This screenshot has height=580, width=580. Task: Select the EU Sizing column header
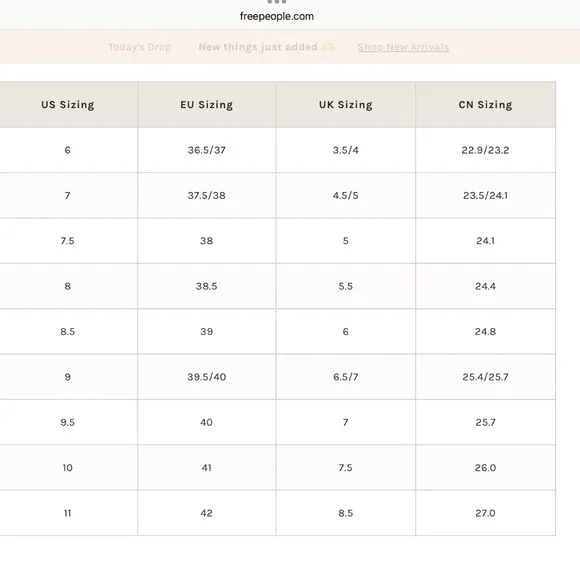point(207,105)
